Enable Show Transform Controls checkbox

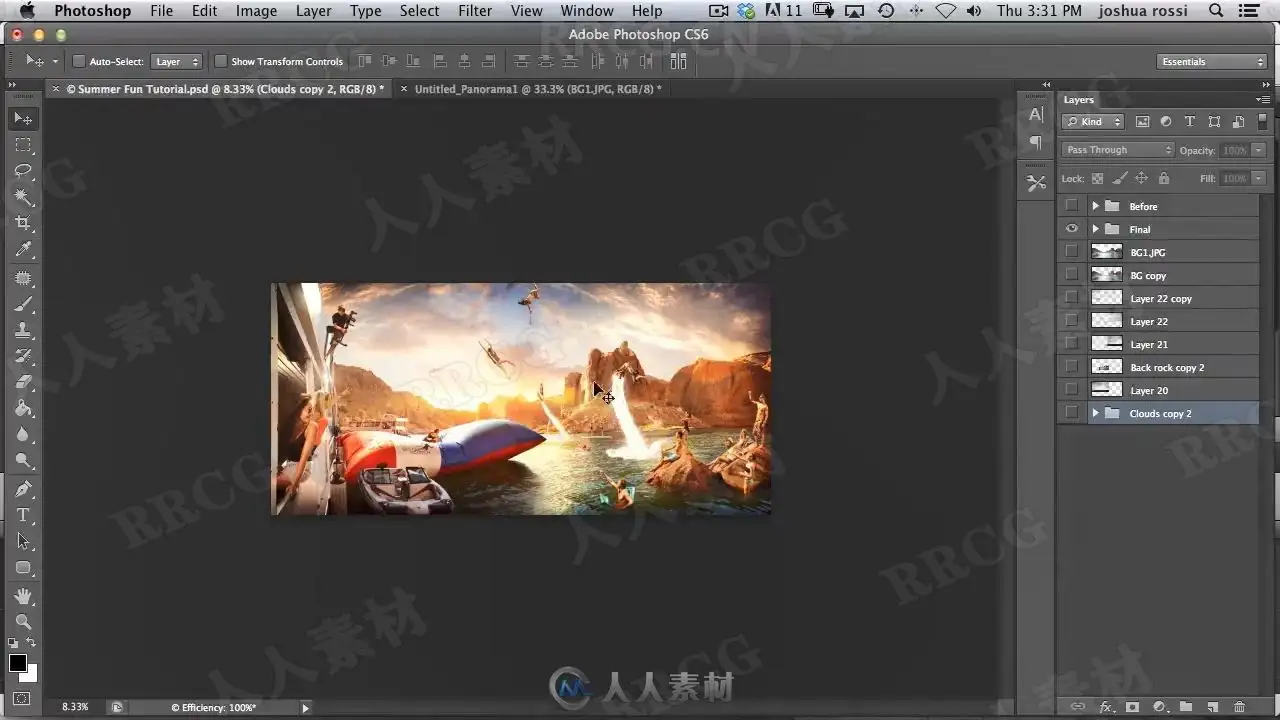tap(221, 61)
